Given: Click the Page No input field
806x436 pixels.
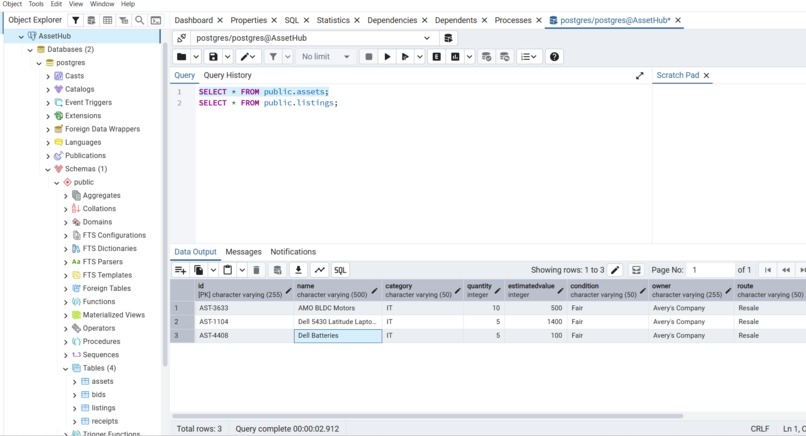Looking at the screenshot, I should (x=711, y=270).
